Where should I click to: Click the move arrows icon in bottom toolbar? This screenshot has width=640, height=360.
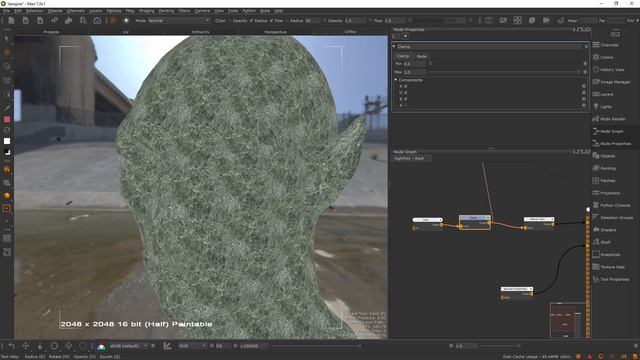tap(25, 346)
